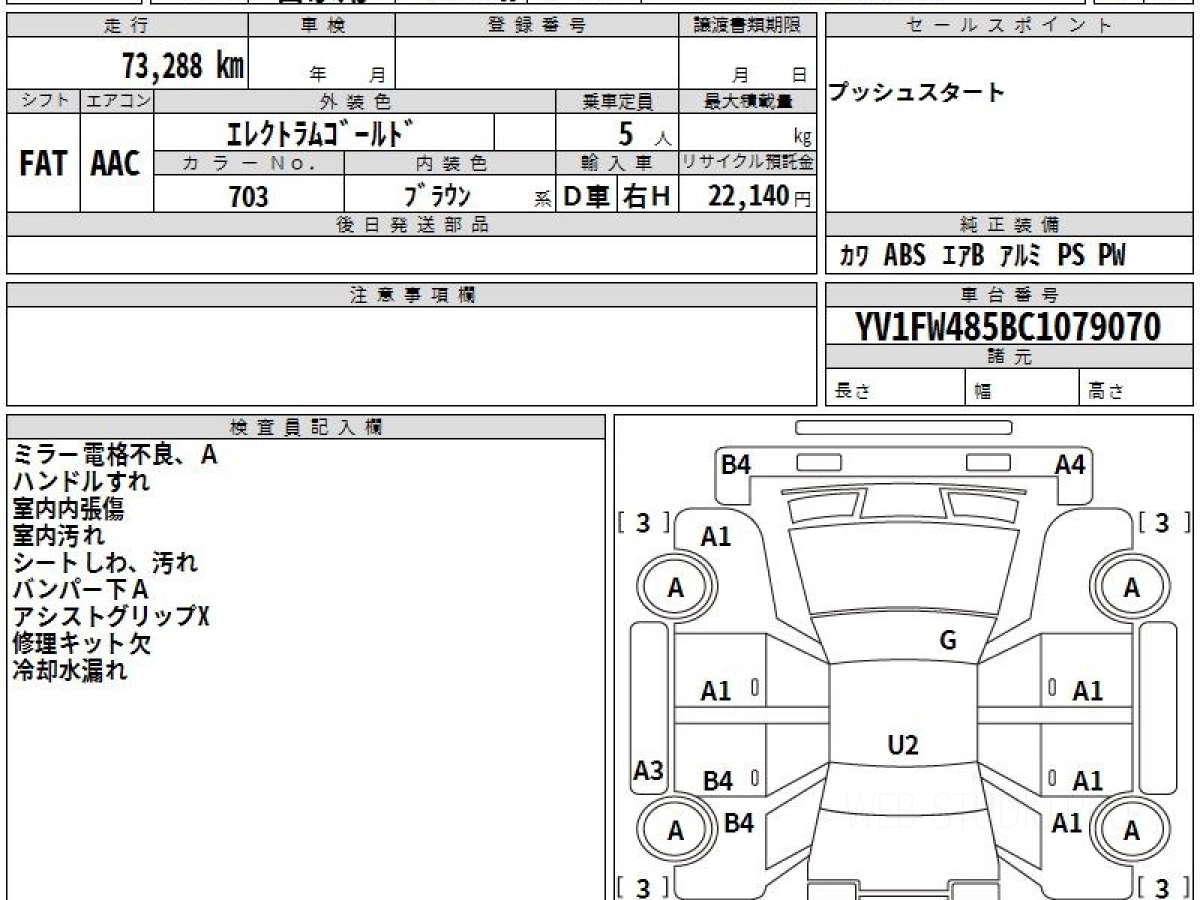Viewport: 1200px width, 900px height.
Task: Click the exterior color エレクトラムゴールド
Action: [321, 132]
